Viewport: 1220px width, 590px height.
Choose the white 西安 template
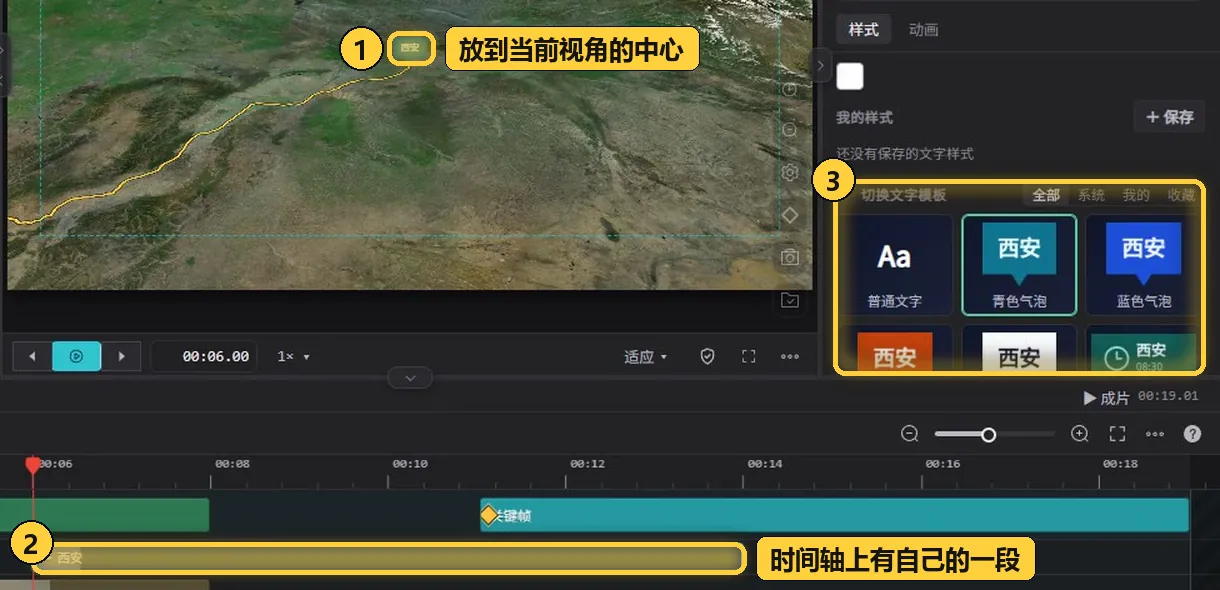pyautogui.click(x=1019, y=348)
